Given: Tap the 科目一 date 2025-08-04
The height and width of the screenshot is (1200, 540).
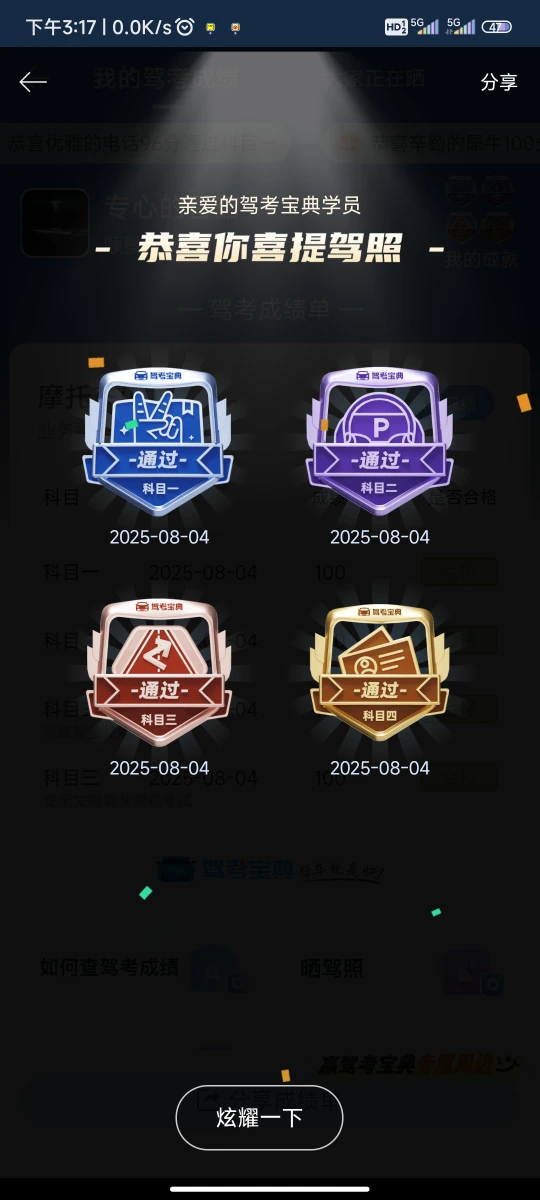Looking at the screenshot, I should 159,537.
